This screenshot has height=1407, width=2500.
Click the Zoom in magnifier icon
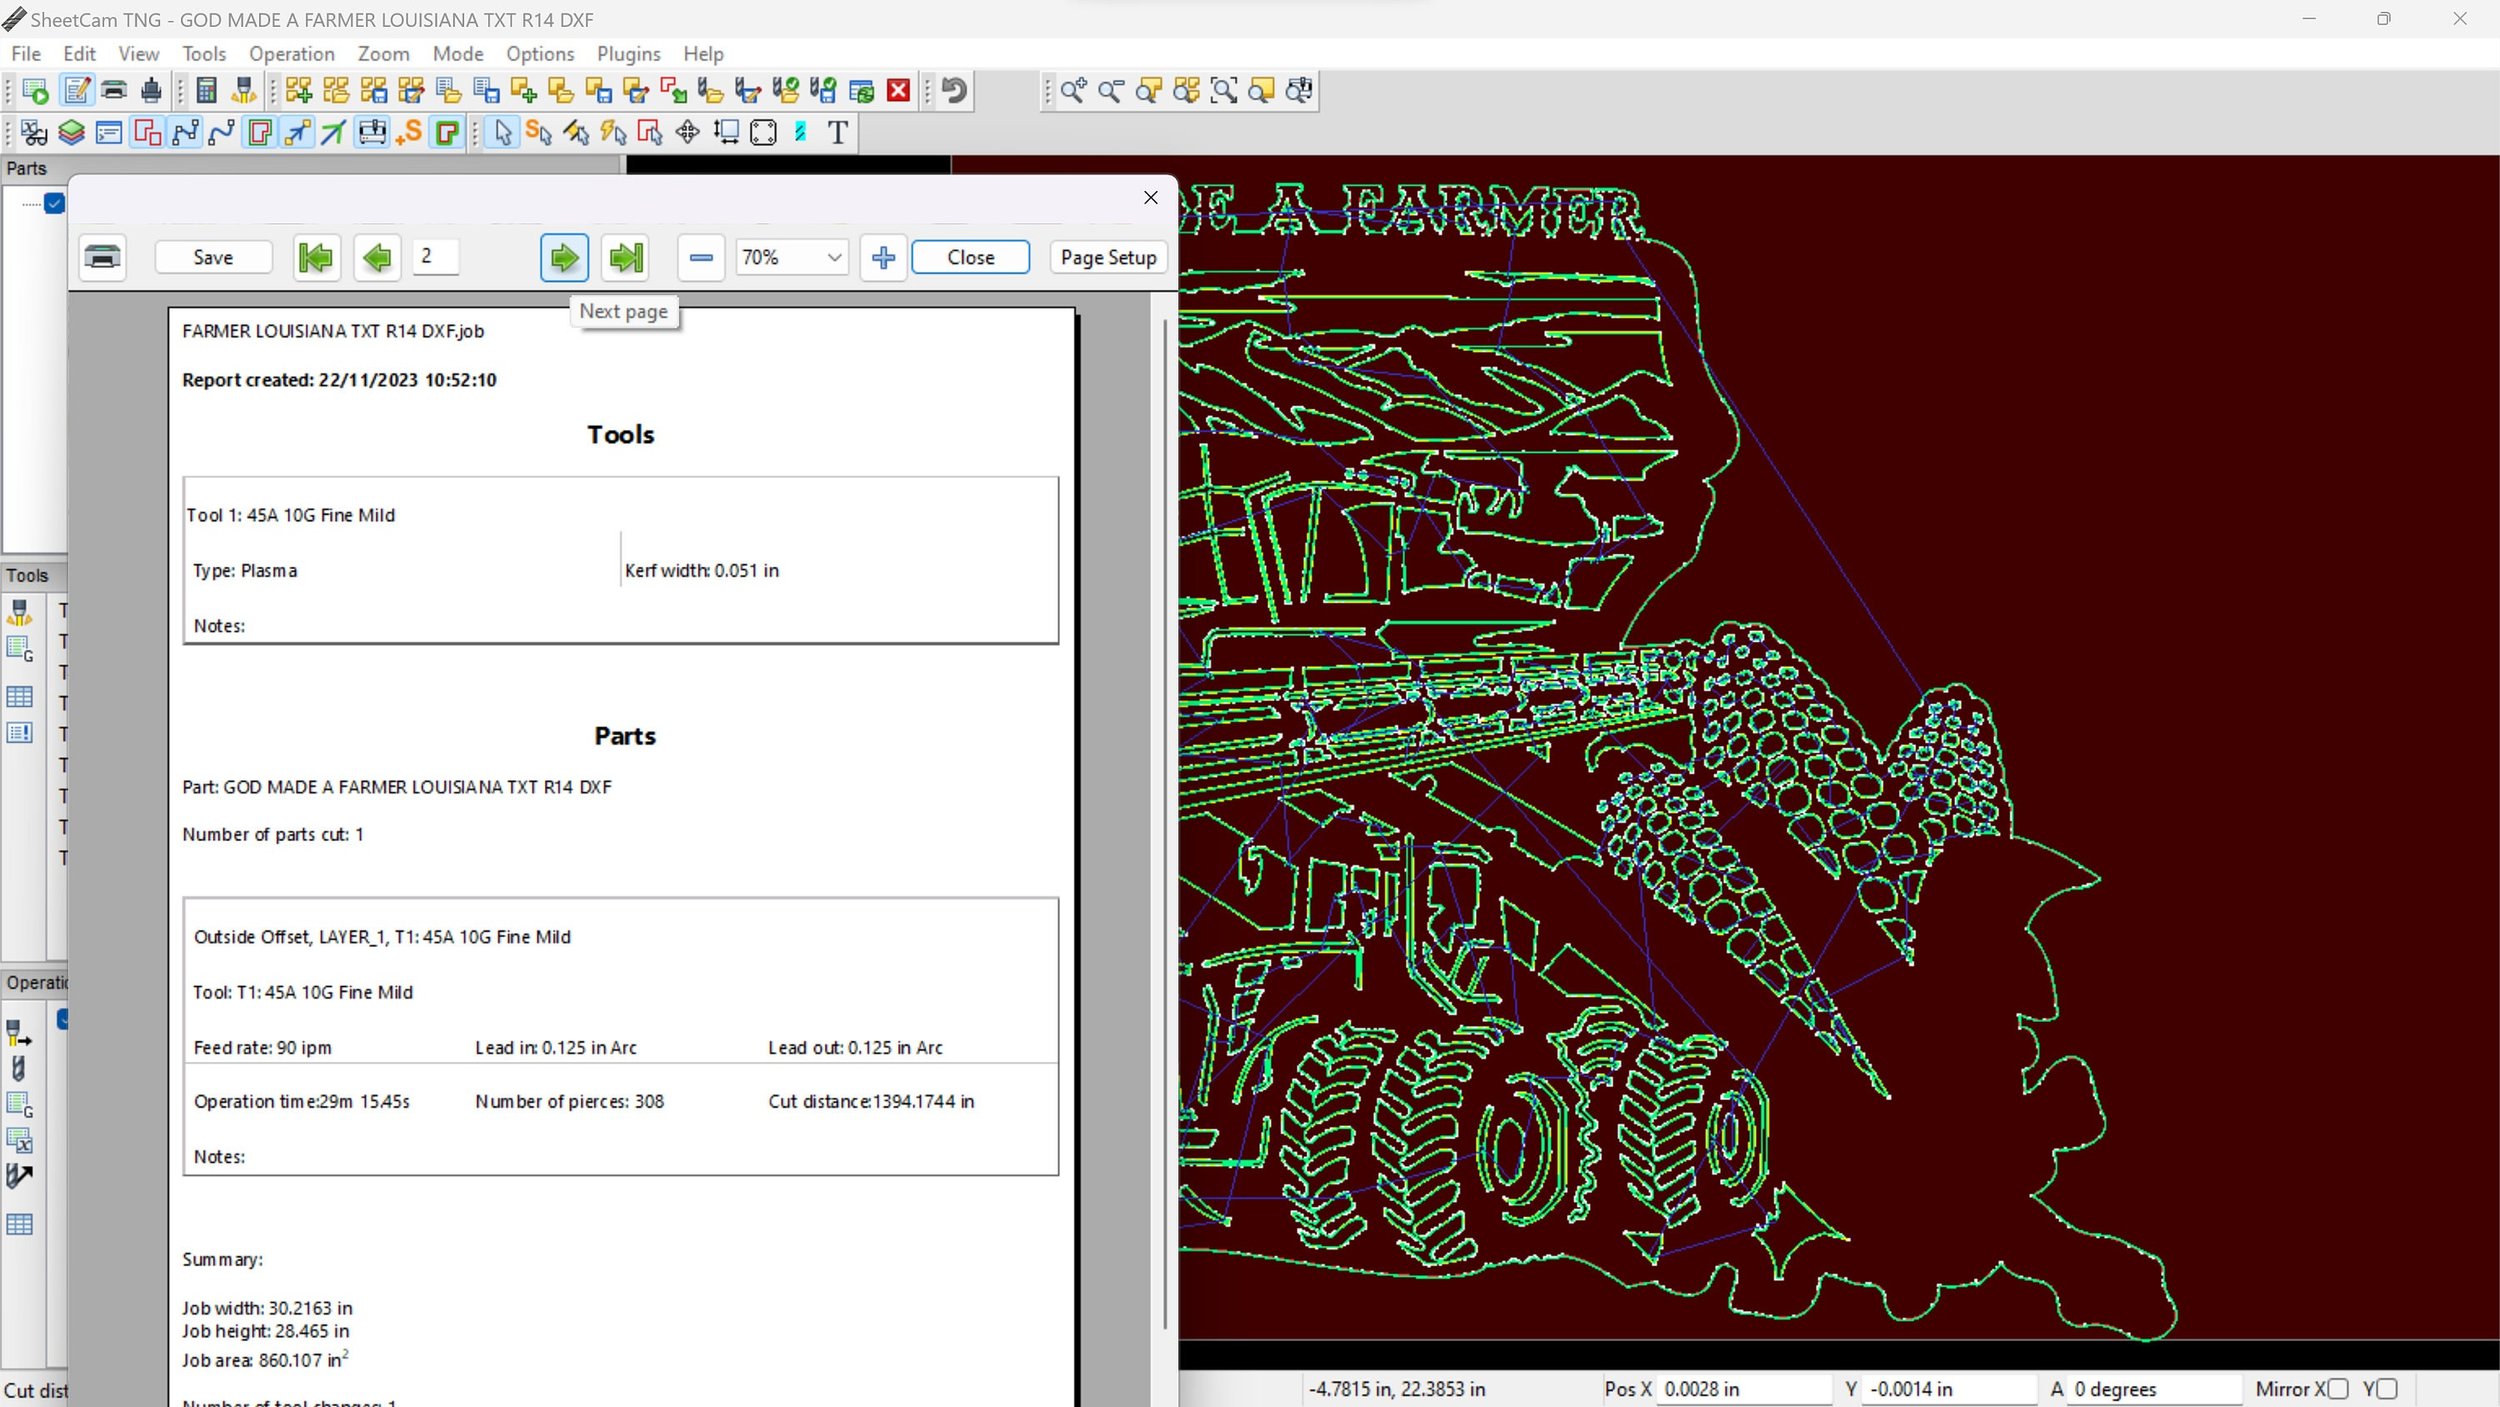pyautogui.click(x=1073, y=91)
